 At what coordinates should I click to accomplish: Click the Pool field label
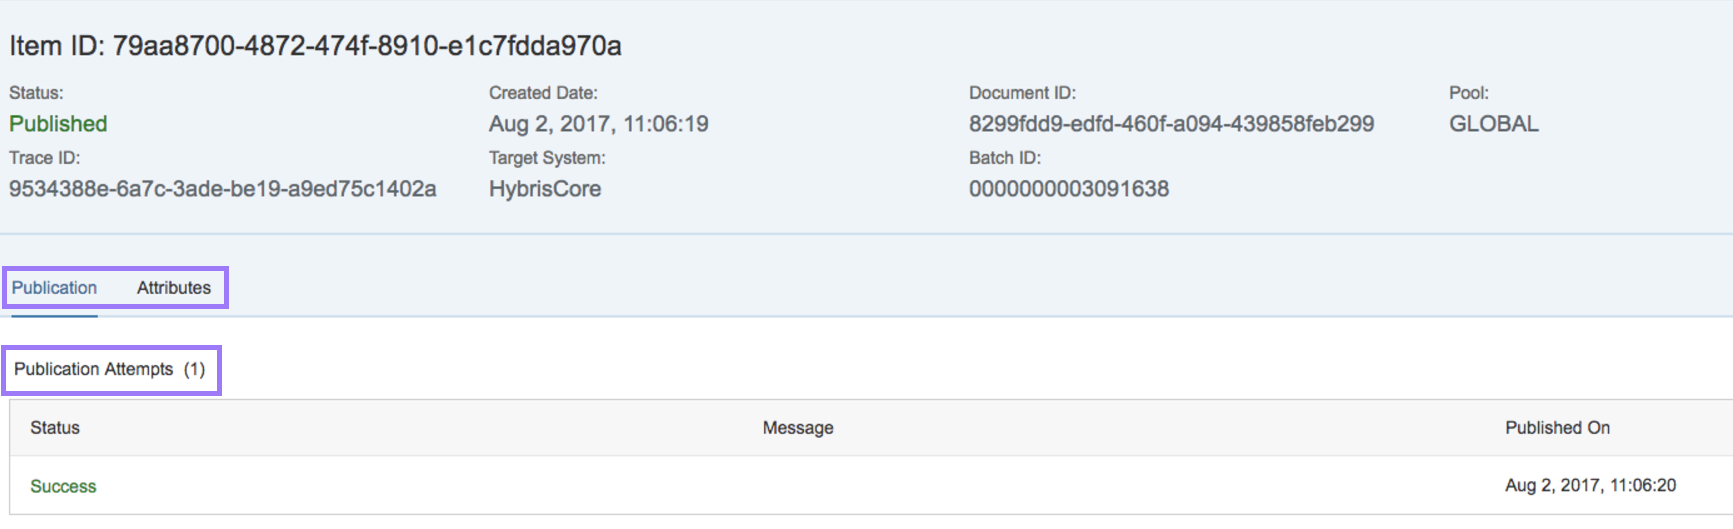point(1468,93)
